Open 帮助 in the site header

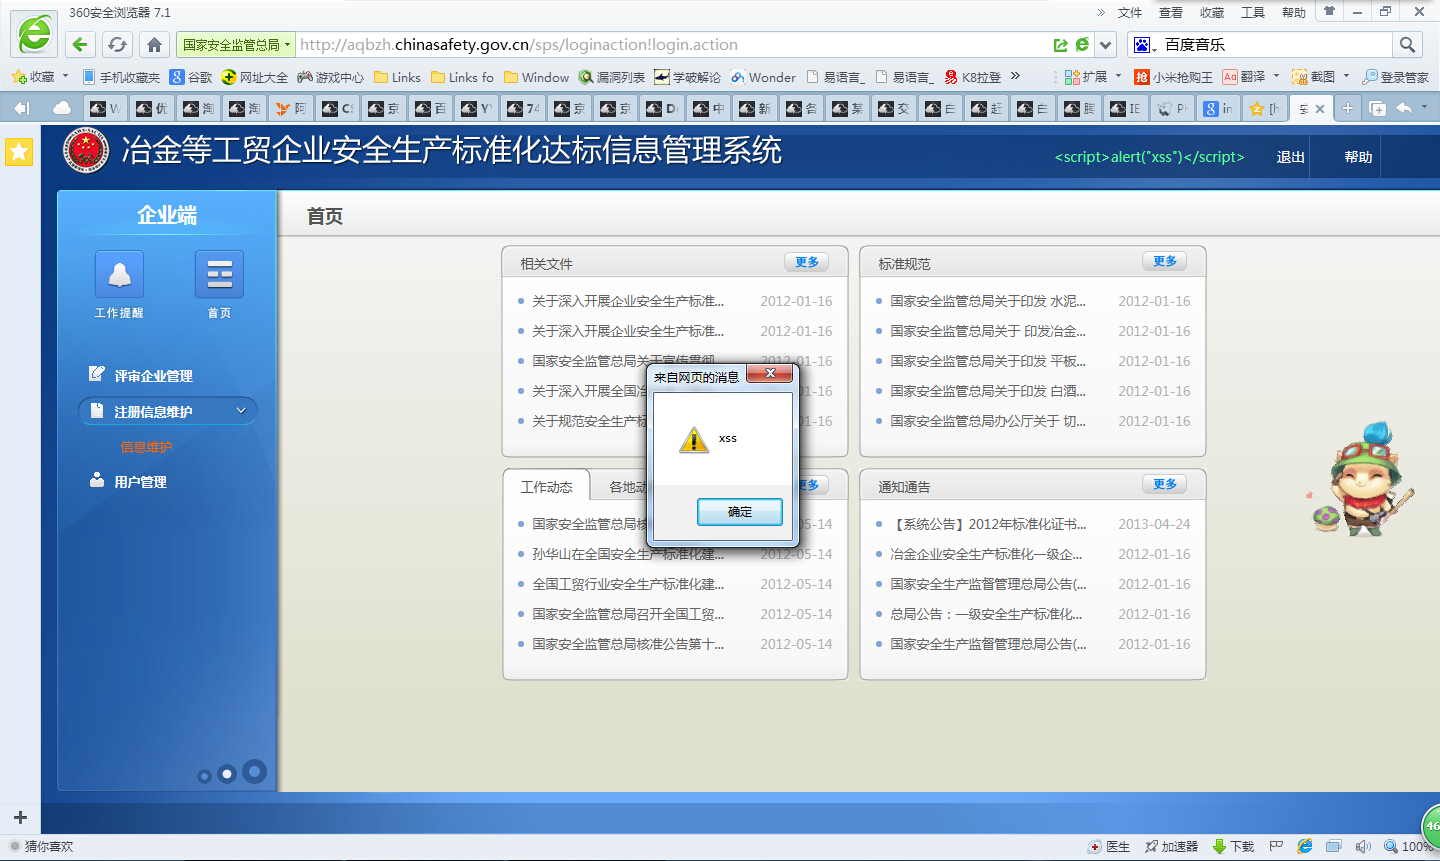(x=1358, y=157)
